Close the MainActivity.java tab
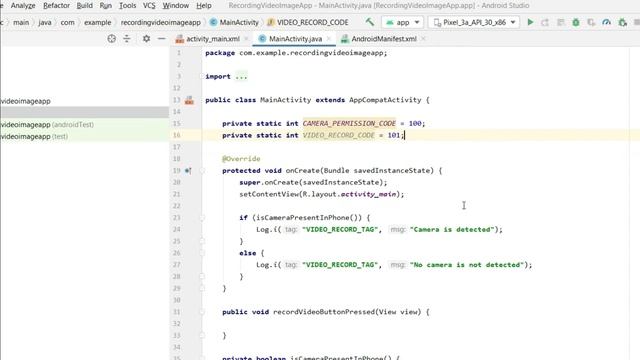This screenshot has width=640, height=360. (x=329, y=39)
